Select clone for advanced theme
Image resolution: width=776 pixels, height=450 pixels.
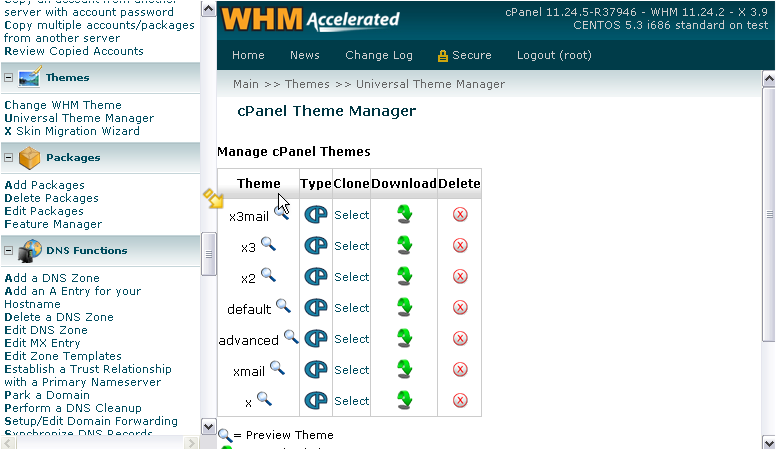tap(351, 339)
